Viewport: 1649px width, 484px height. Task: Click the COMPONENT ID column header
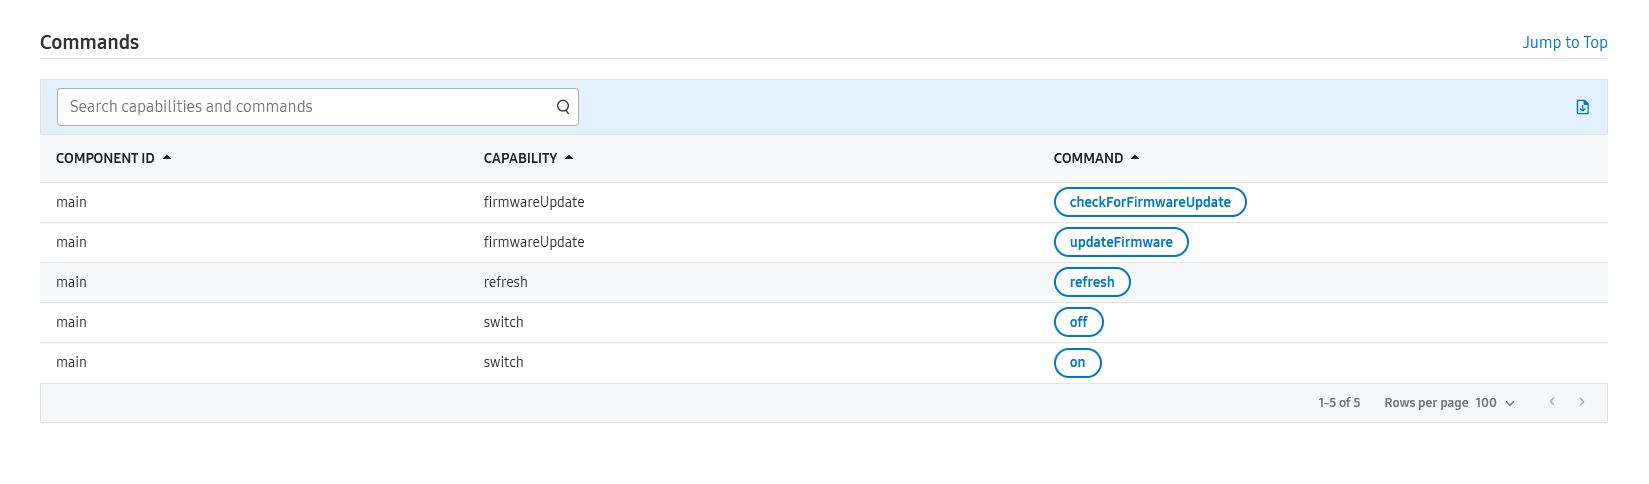[105, 158]
